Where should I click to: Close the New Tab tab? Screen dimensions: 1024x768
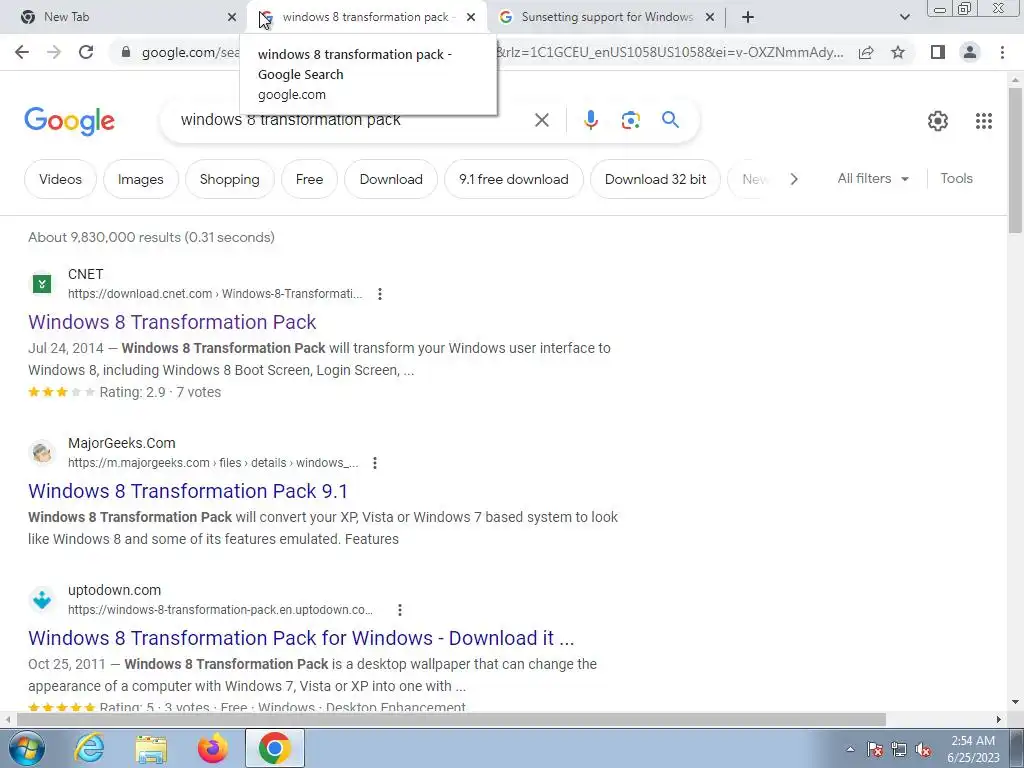click(232, 17)
